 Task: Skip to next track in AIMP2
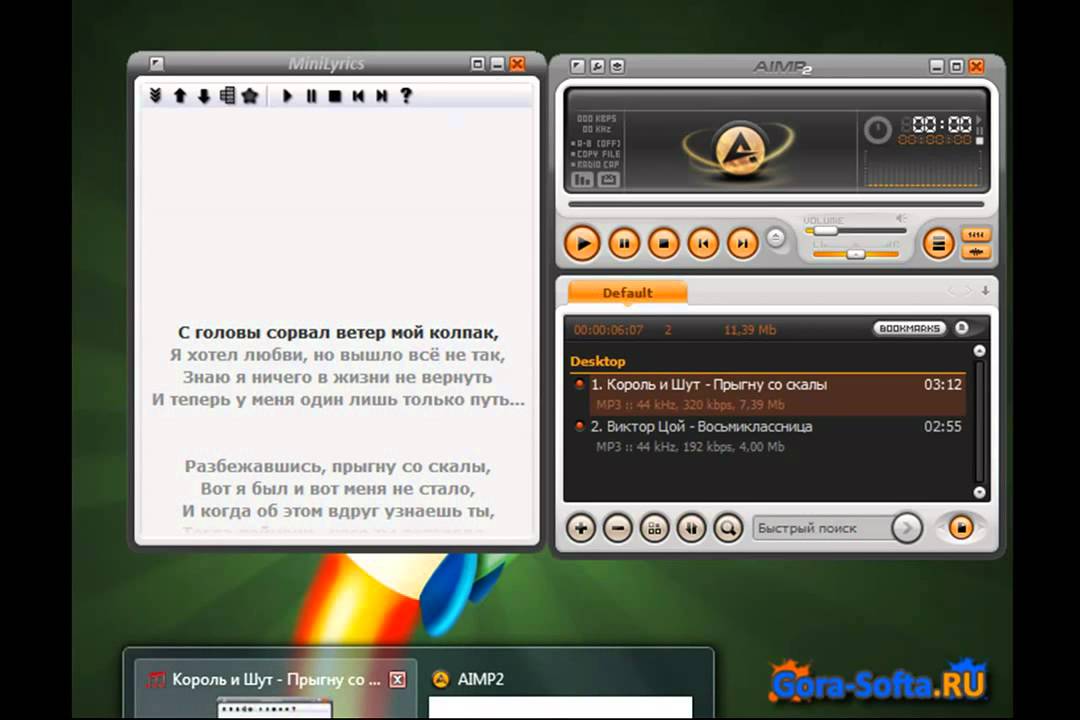742,243
